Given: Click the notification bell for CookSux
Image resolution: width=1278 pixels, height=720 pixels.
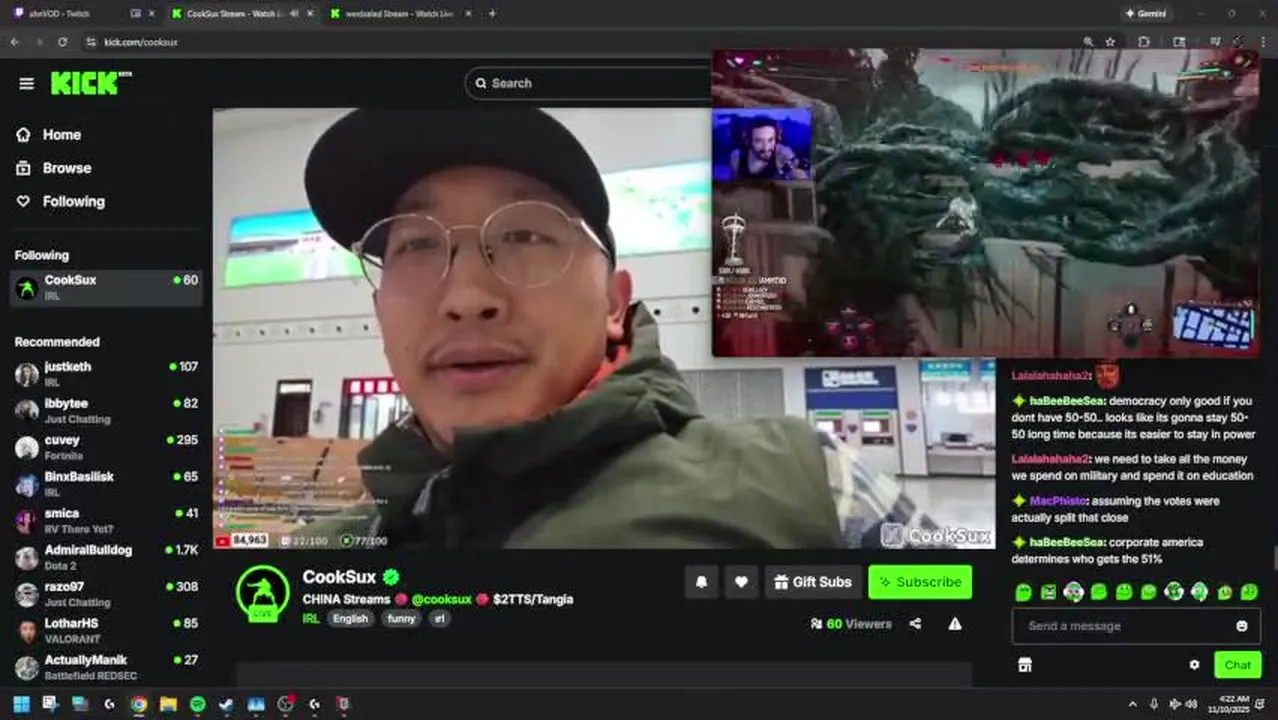Looking at the screenshot, I should [x=702, y=582].
